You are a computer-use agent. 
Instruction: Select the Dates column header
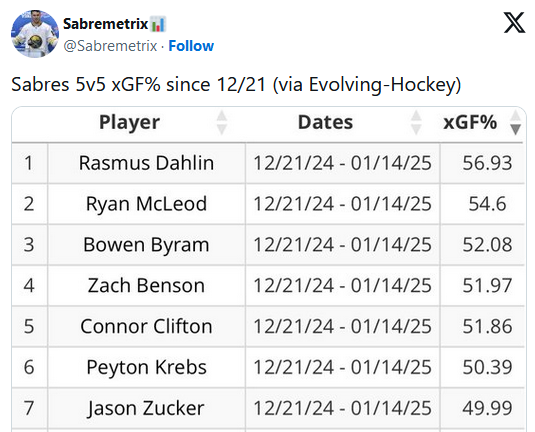325,122
